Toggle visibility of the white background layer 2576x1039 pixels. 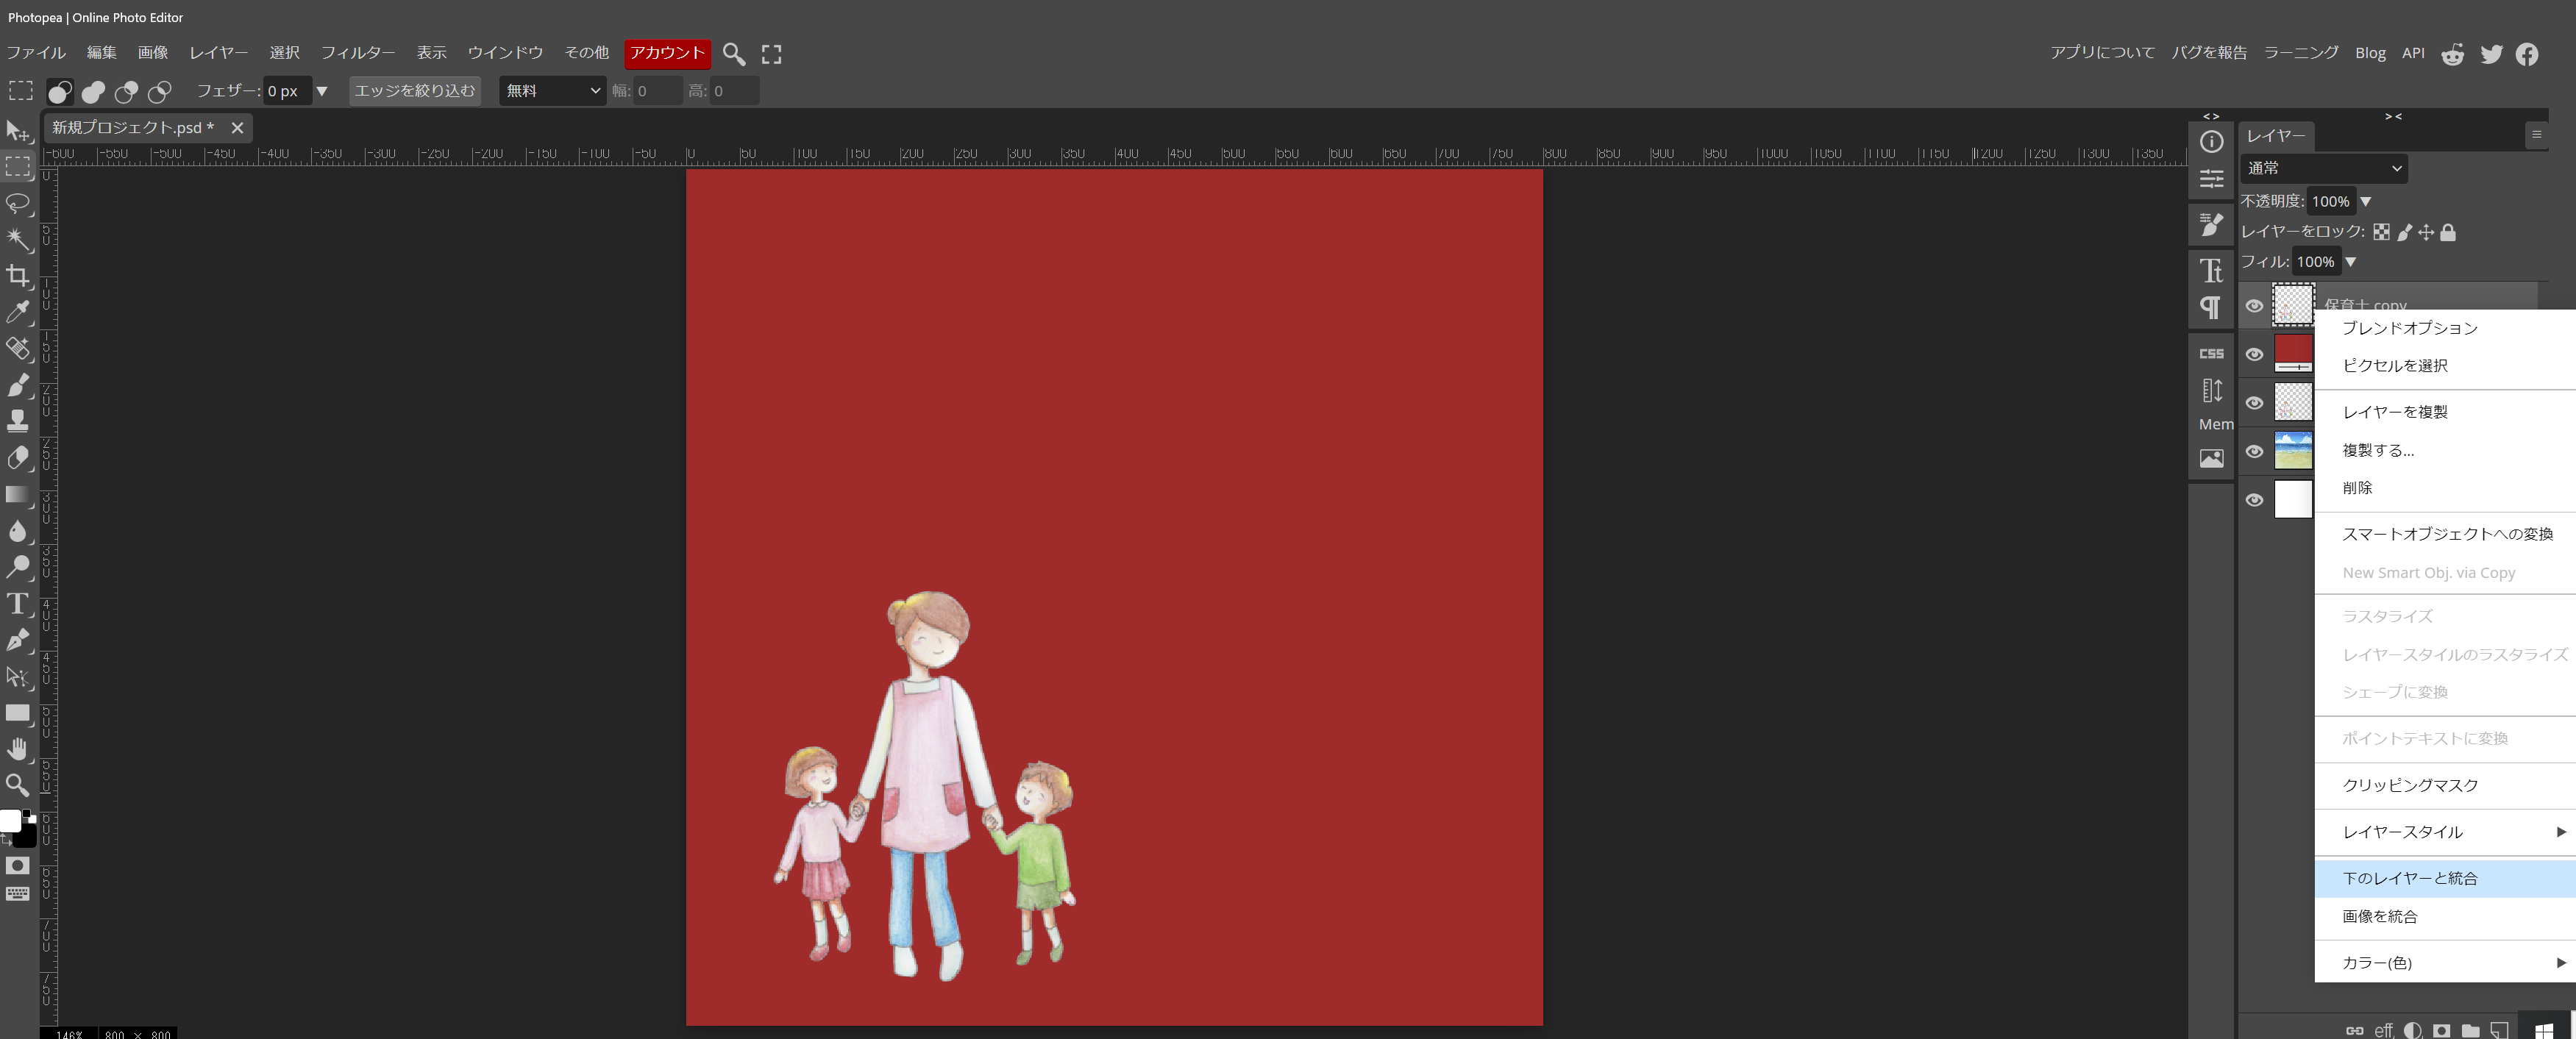pyautogui.click(x=2254, y=500)
